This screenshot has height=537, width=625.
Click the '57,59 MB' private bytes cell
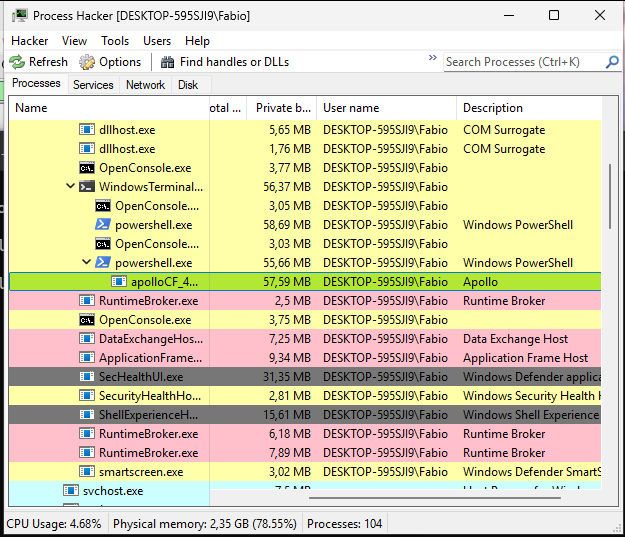pos(287,282)
